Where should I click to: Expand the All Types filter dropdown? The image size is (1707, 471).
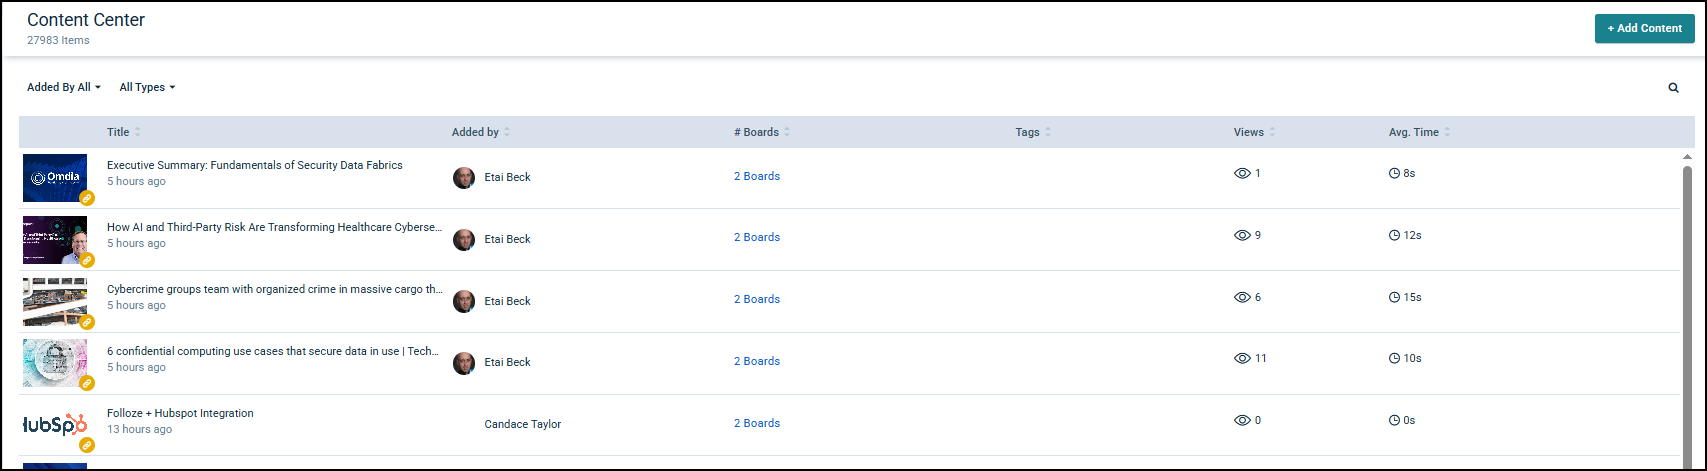coord(147,88)
